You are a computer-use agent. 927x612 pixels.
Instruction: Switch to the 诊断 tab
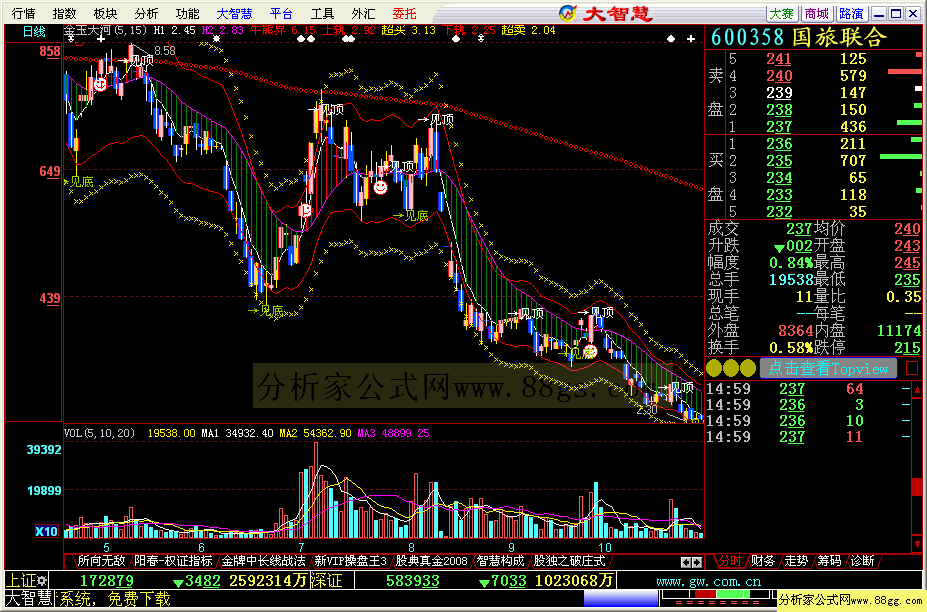point(863,561)
